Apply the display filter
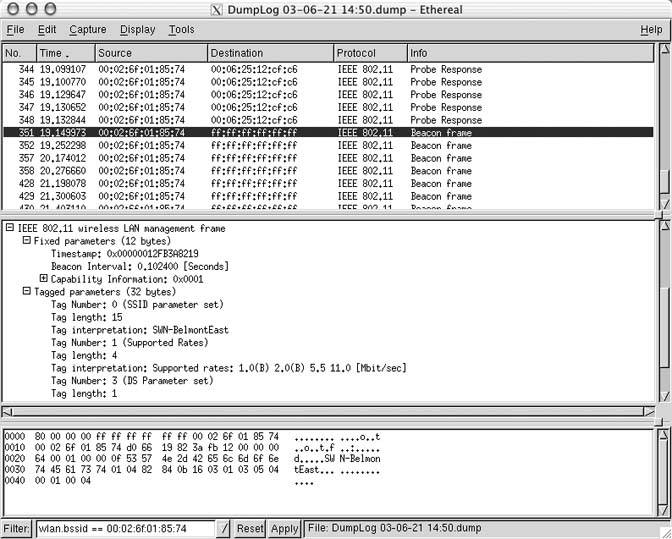 tap(284, 528)
